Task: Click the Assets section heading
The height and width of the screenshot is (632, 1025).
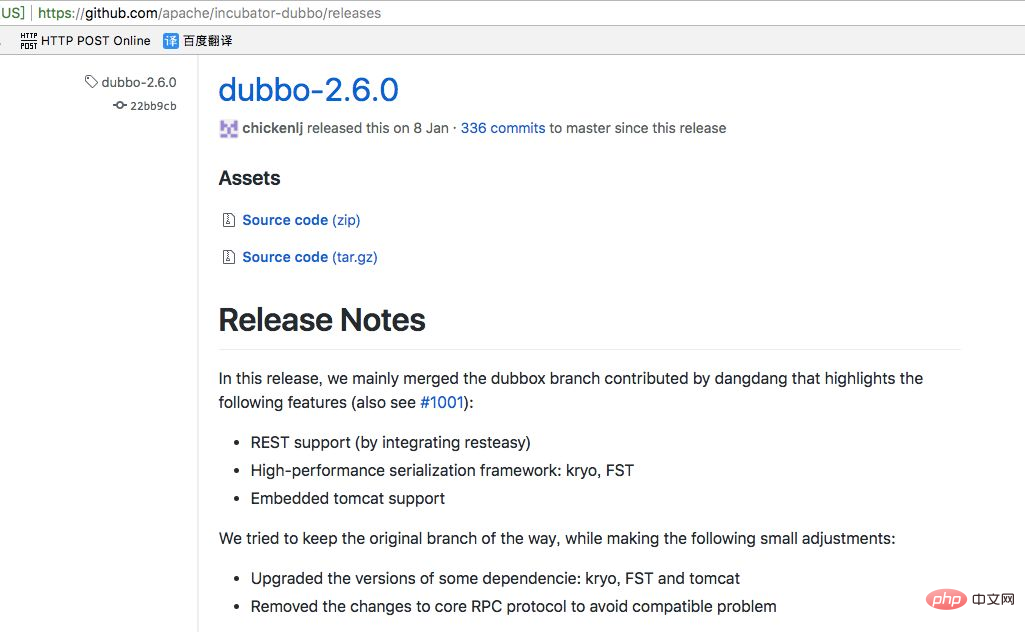Action: [x=249, y=178]
